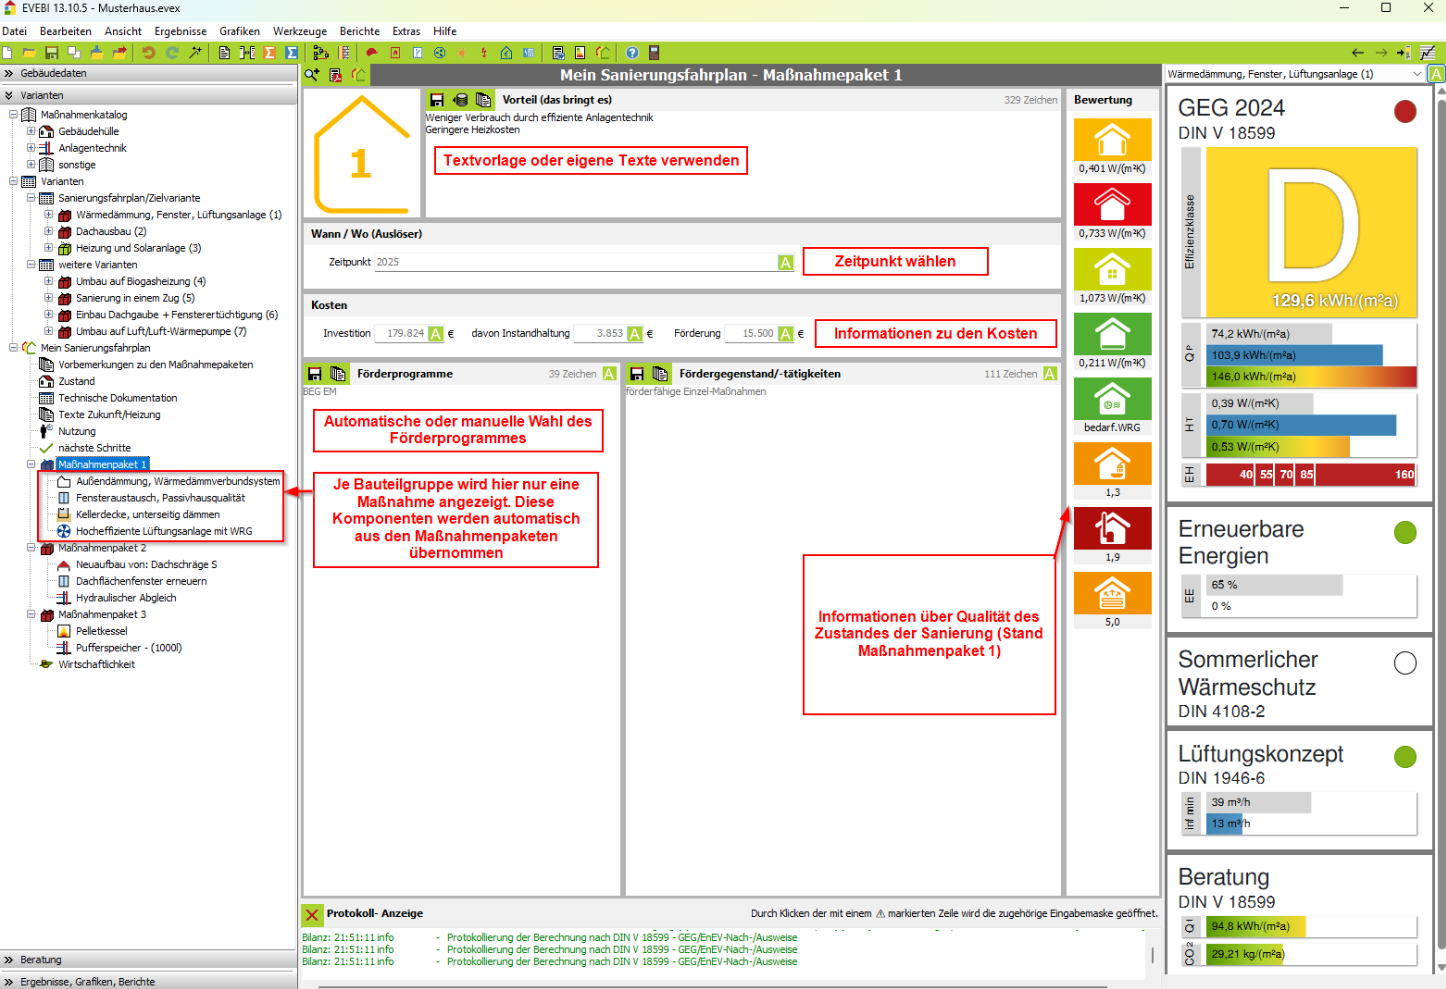Image resolution: width=1446 pixels, height=989 pixels.
Task: Open the variant dropdown 'Wärmedämmung, Fenster, Lüftungsanlage (1)'
Action: click(x=1417, y=74)
